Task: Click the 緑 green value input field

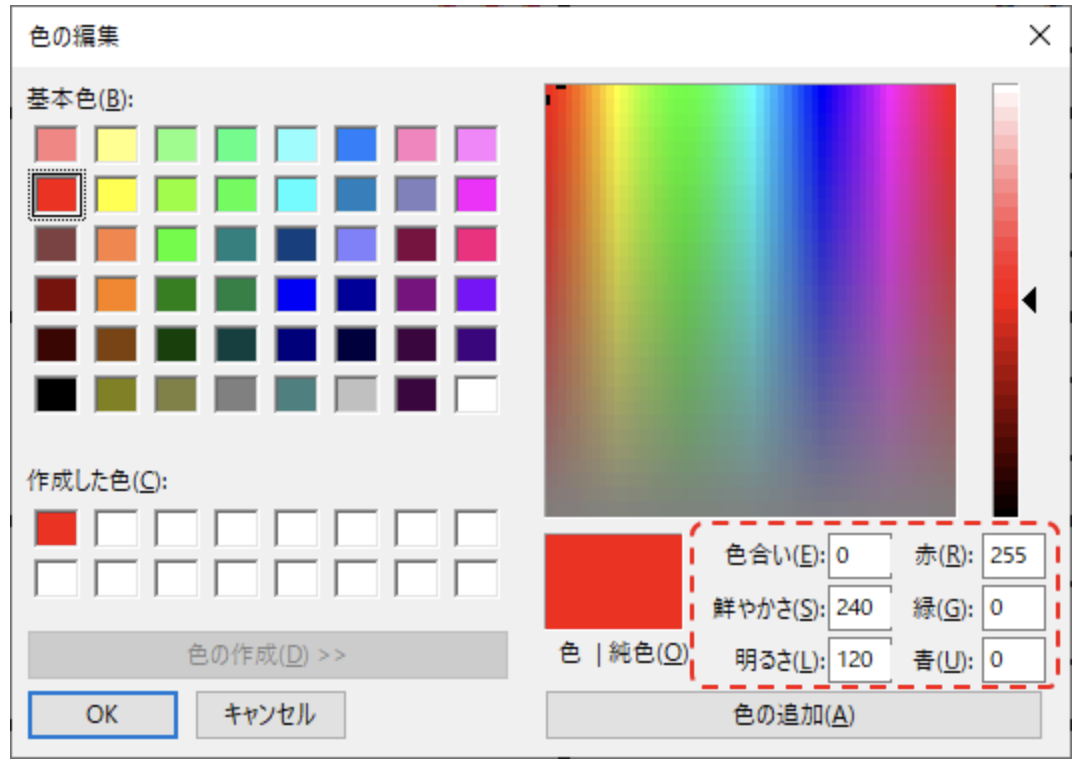Action: click(1013, 607)
